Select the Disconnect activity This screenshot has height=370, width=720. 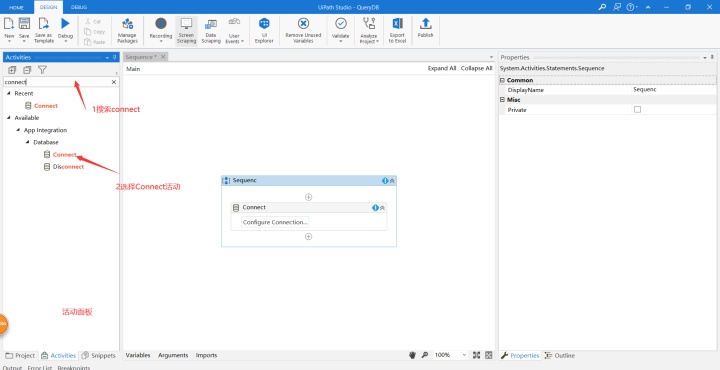[68, 167]
